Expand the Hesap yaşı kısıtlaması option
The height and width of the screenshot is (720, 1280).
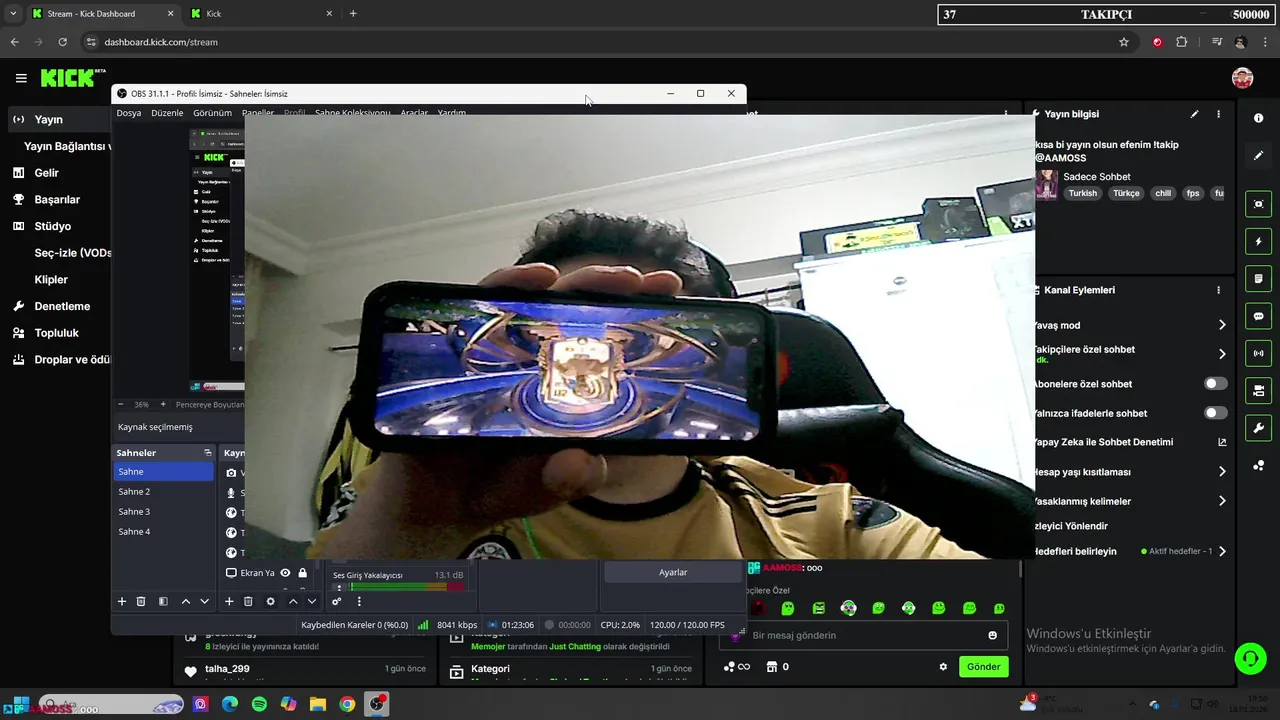(x=1221, y=472)
